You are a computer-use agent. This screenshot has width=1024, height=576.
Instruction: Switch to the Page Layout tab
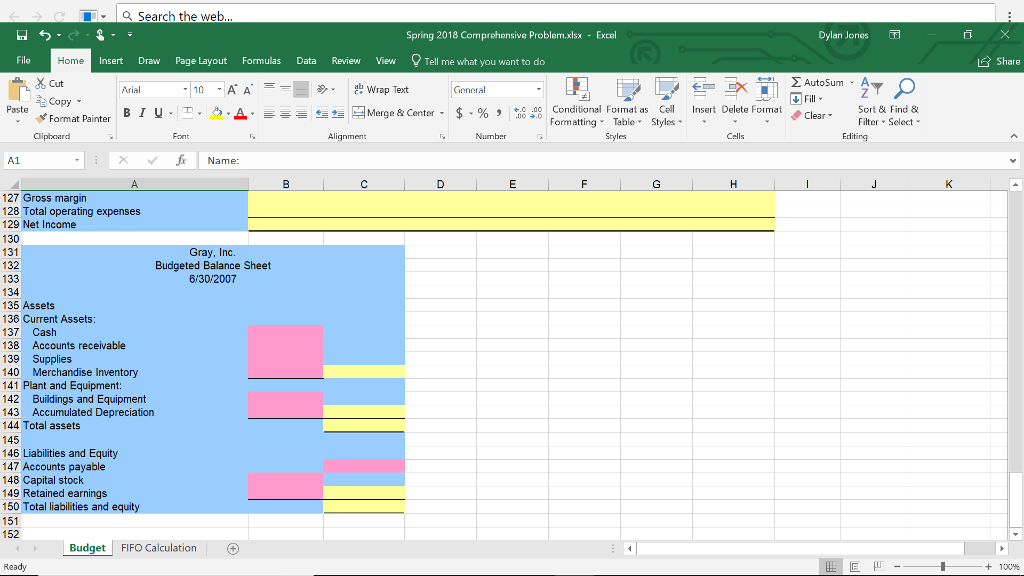(x=201, y=61)
